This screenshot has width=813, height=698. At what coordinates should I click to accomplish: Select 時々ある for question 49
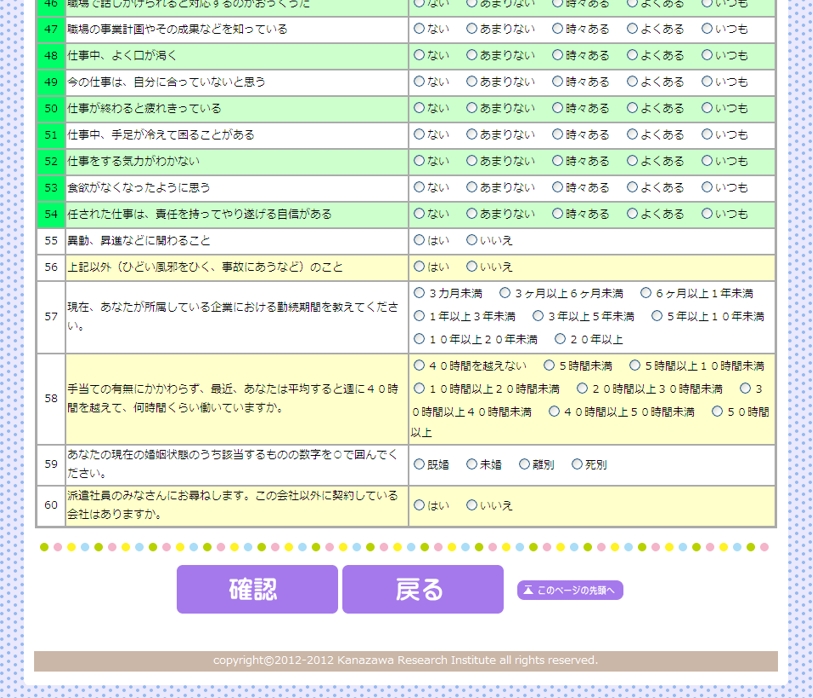coord(558,82)
